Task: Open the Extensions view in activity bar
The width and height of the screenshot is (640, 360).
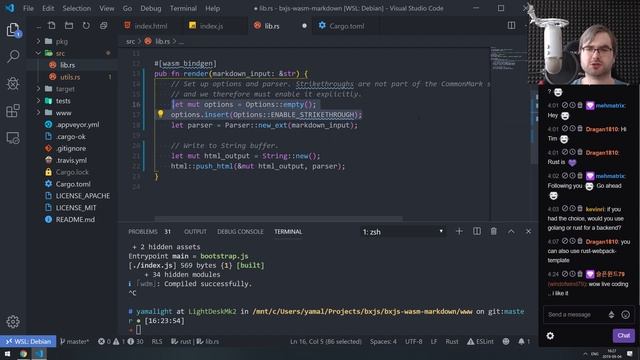Action: [x=13, y=111]
